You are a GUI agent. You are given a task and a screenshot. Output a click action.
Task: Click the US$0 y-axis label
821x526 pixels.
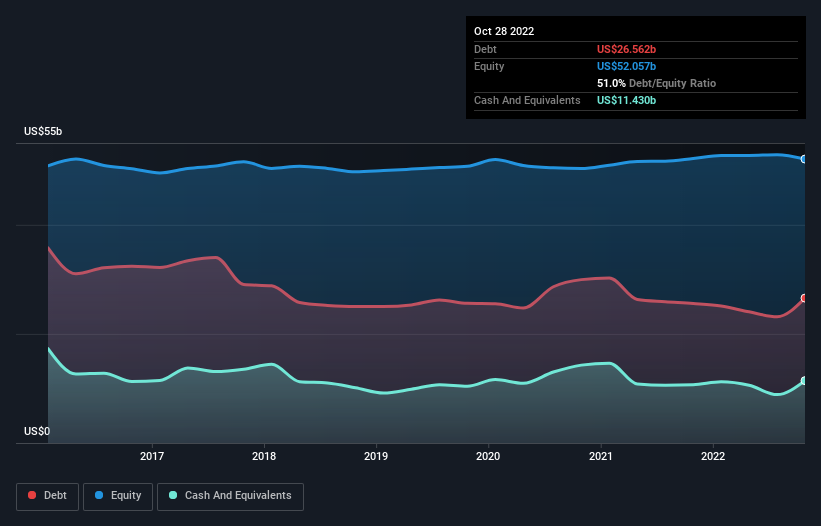click(x=37, y=431)
